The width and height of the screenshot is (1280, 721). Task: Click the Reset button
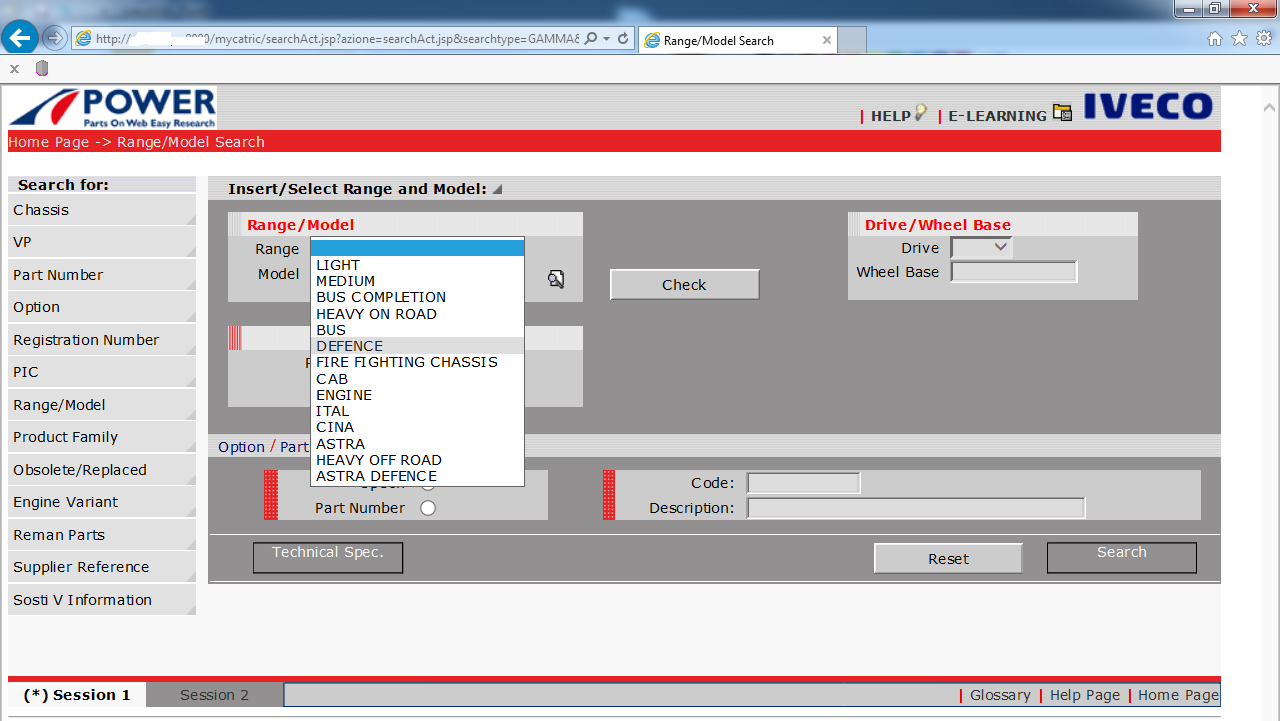[948, 559]
